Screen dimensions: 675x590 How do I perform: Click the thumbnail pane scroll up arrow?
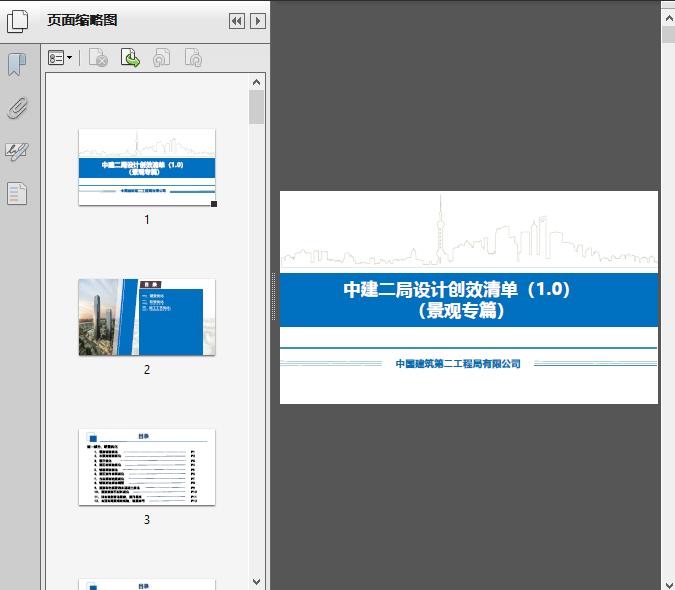[257, 82]
